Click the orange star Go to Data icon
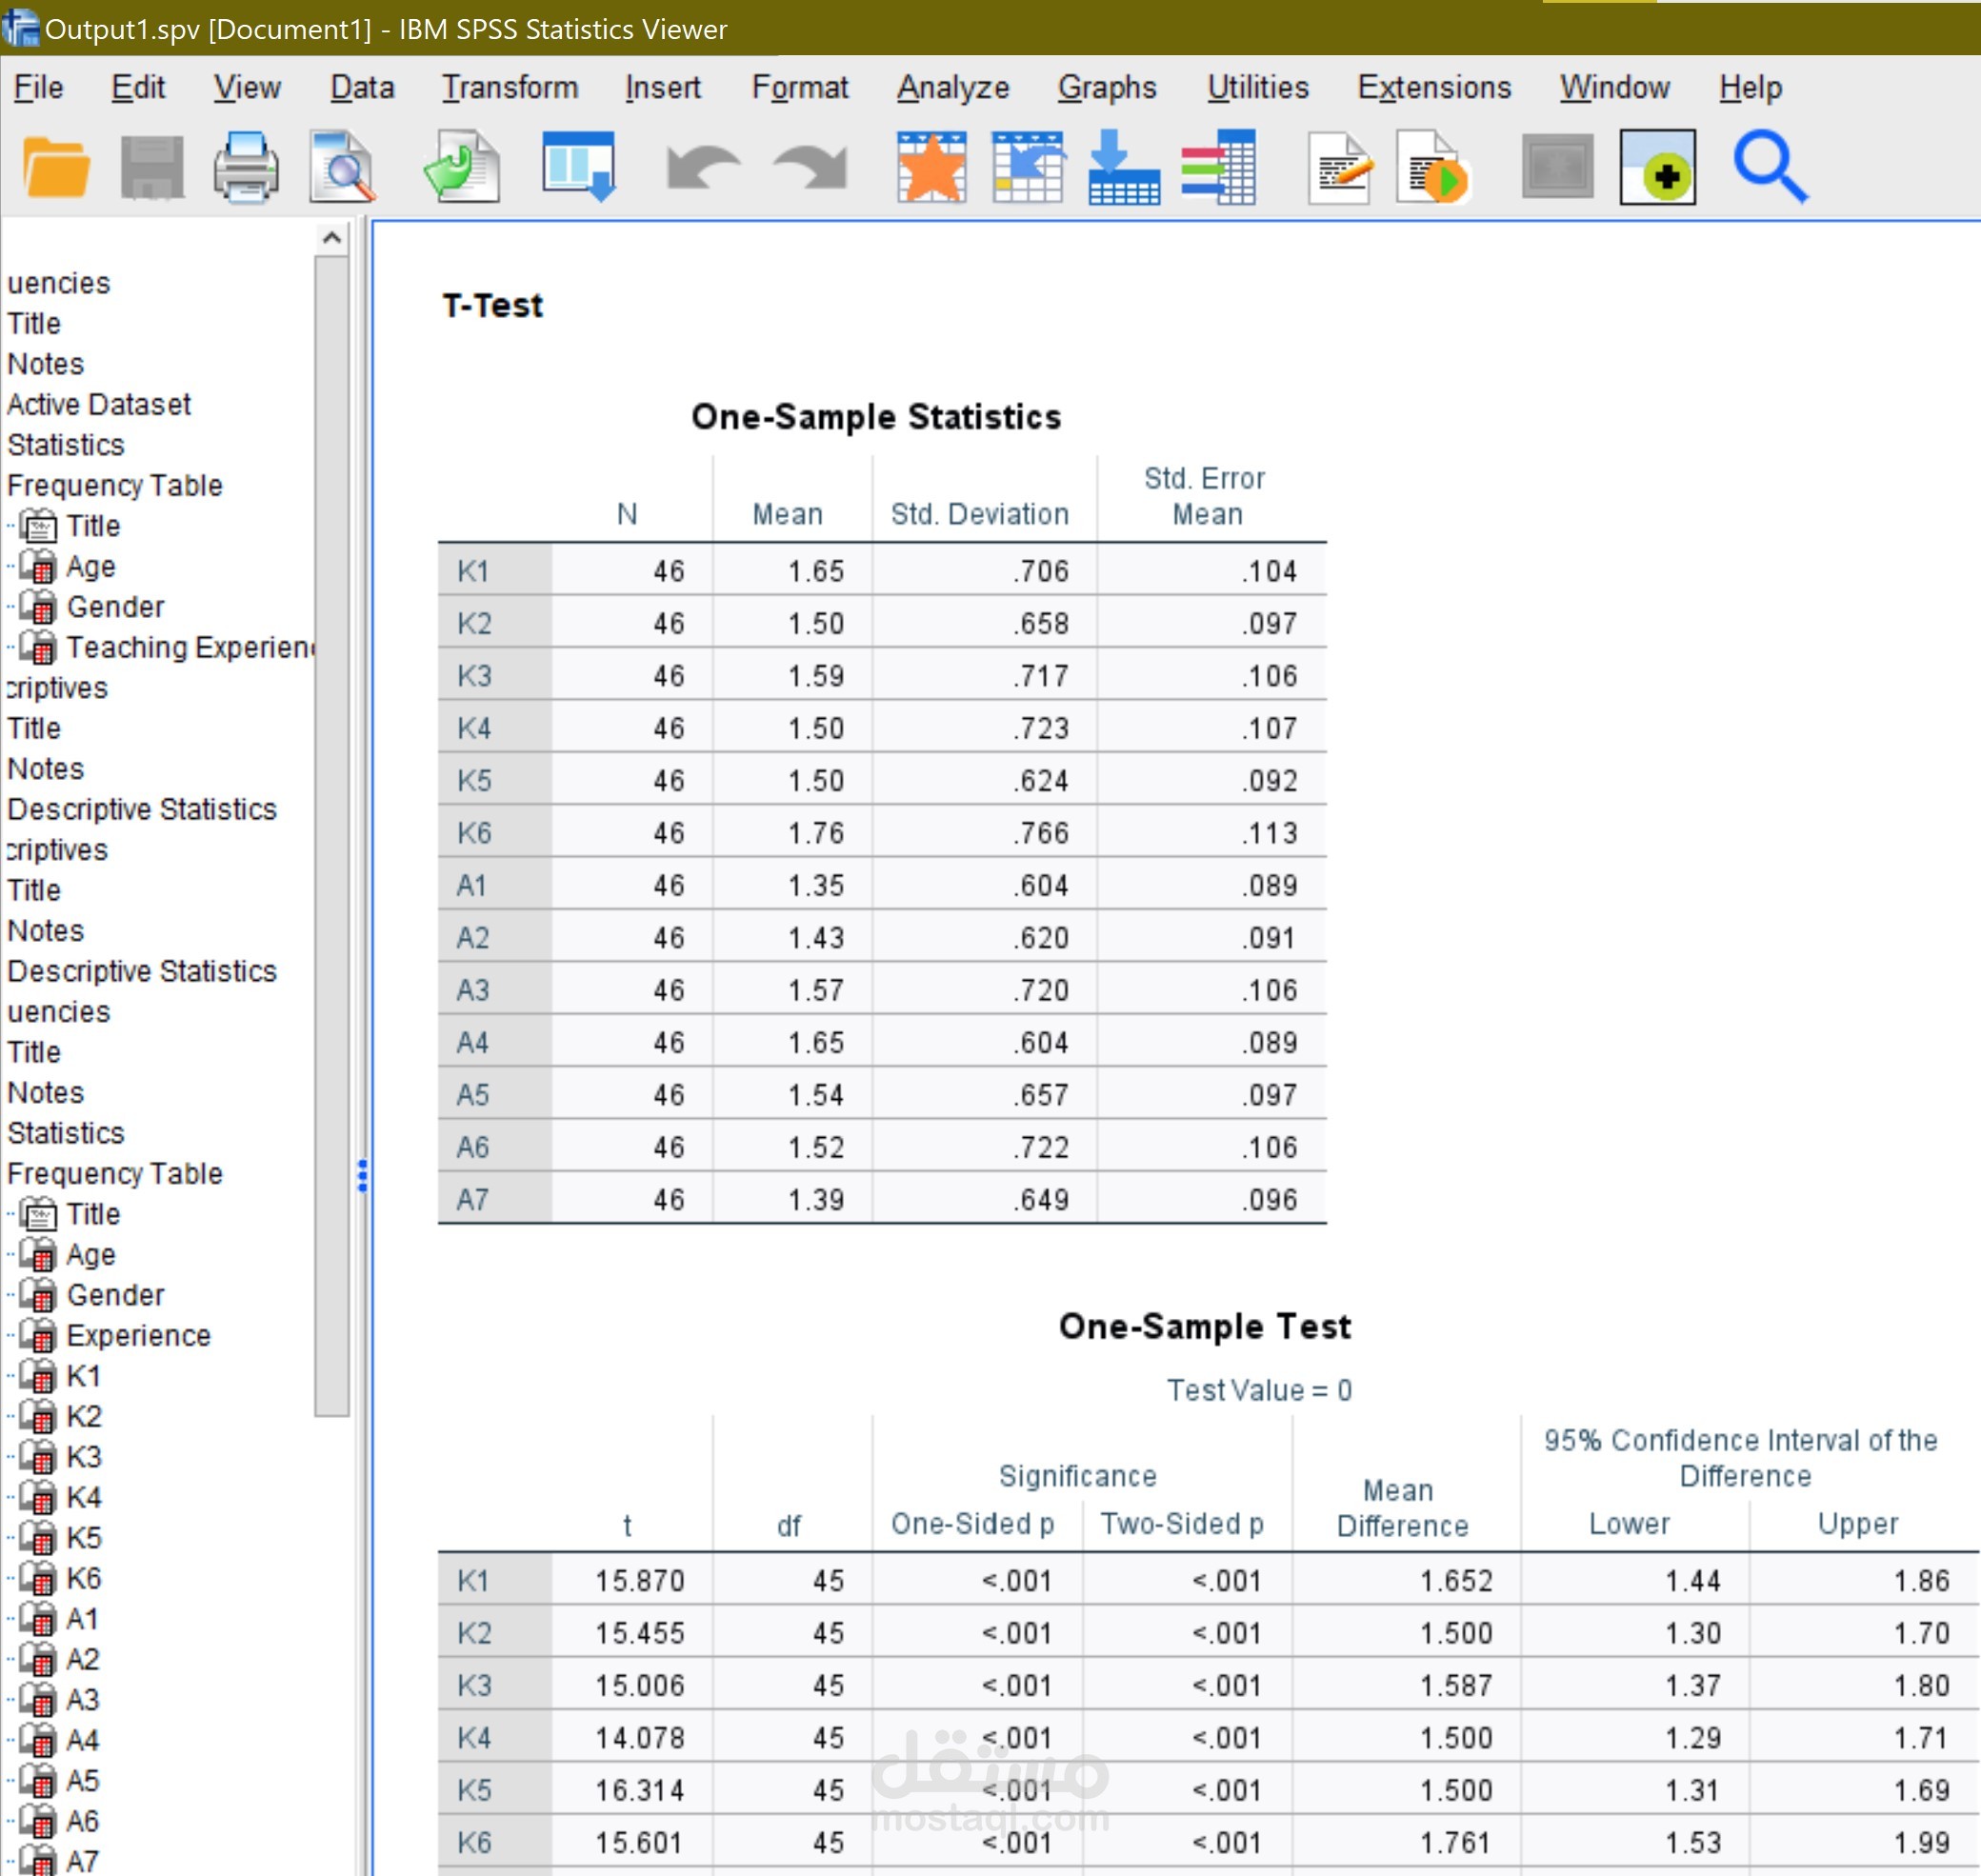This screenshot has width=1981, height=1876. (931, 167)
